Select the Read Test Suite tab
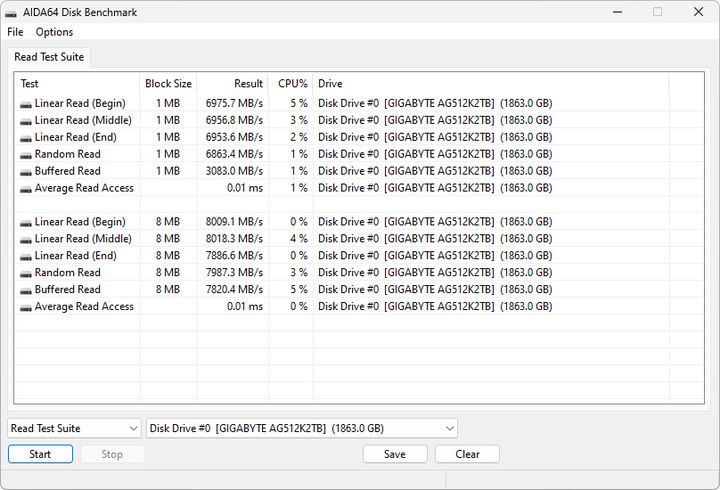Image resolution: width=720 pixels, height=490 pixels. click(49, 57)
